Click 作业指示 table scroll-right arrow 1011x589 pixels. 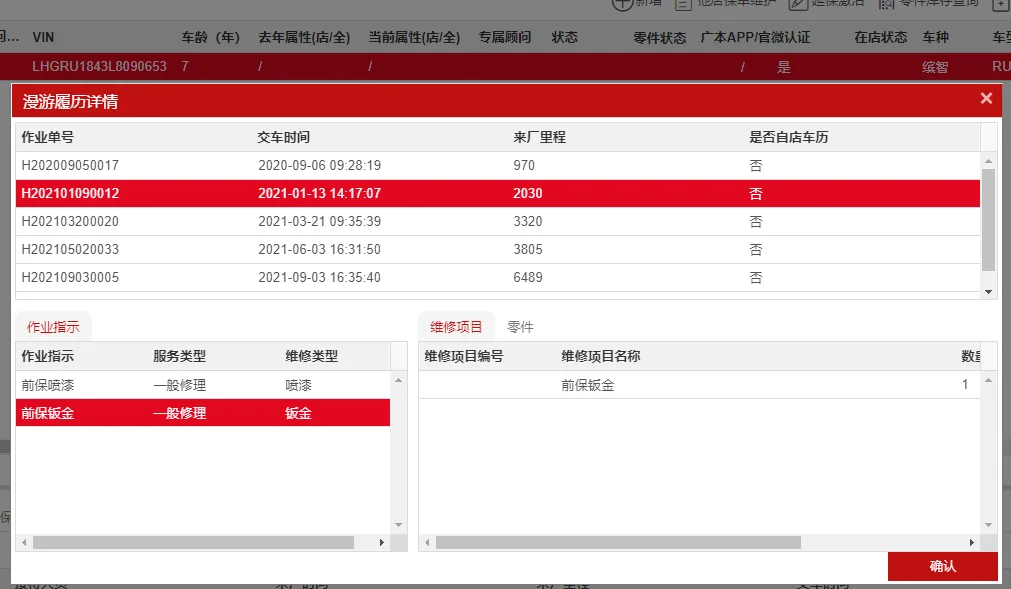coord(382,543)
